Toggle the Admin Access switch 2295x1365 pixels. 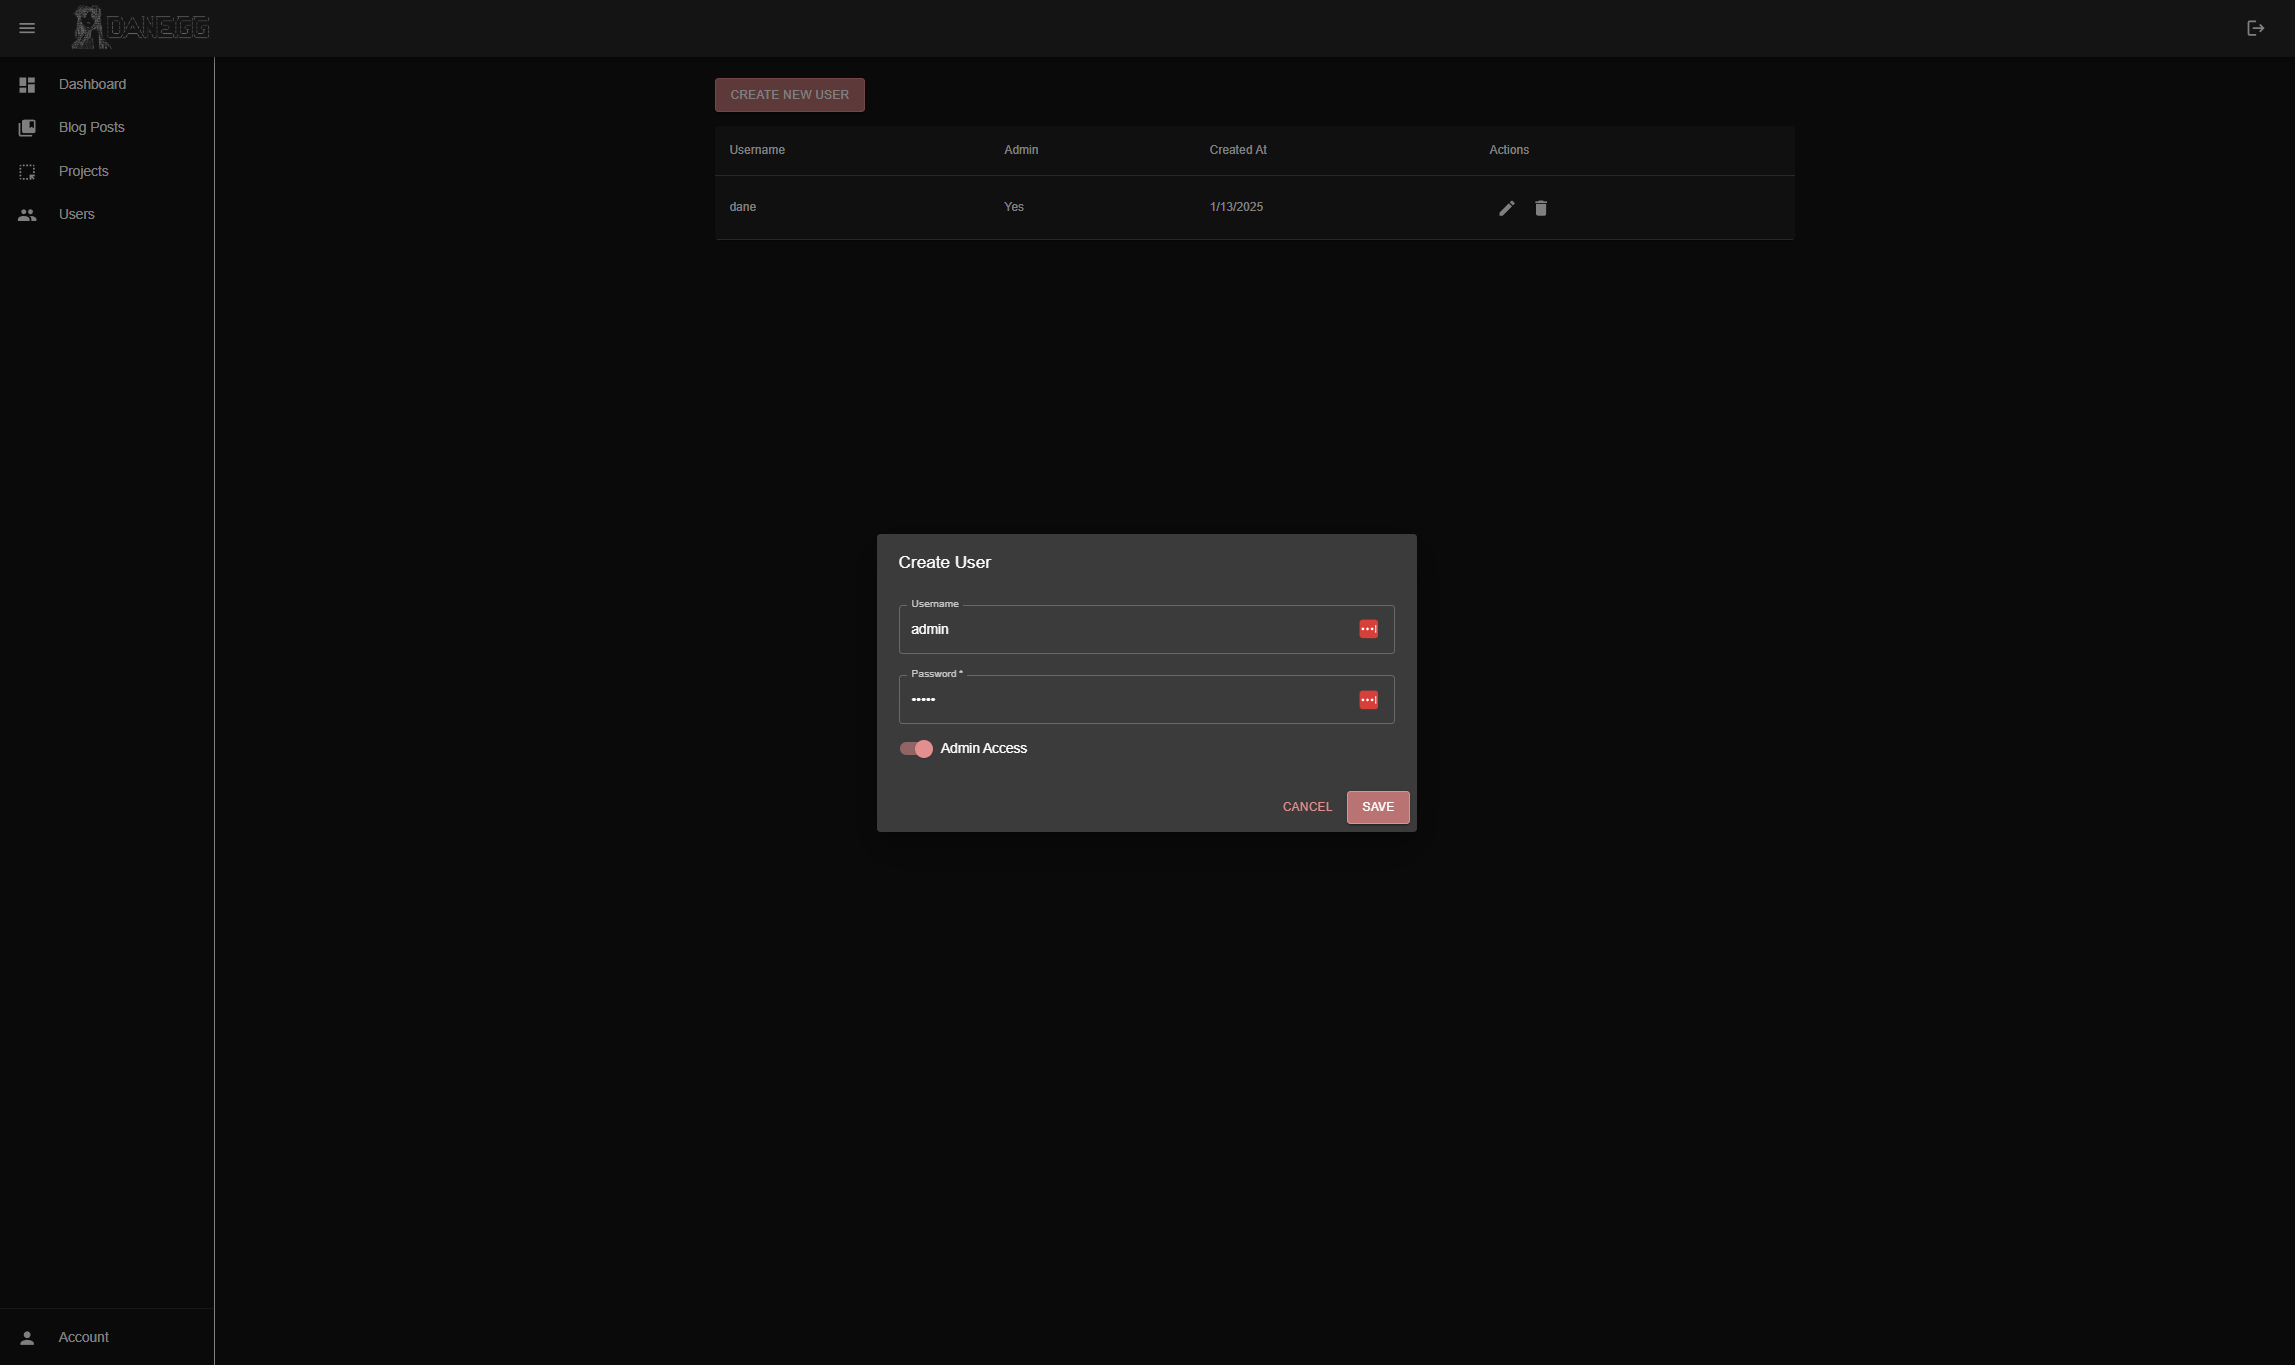coord(916,749)
